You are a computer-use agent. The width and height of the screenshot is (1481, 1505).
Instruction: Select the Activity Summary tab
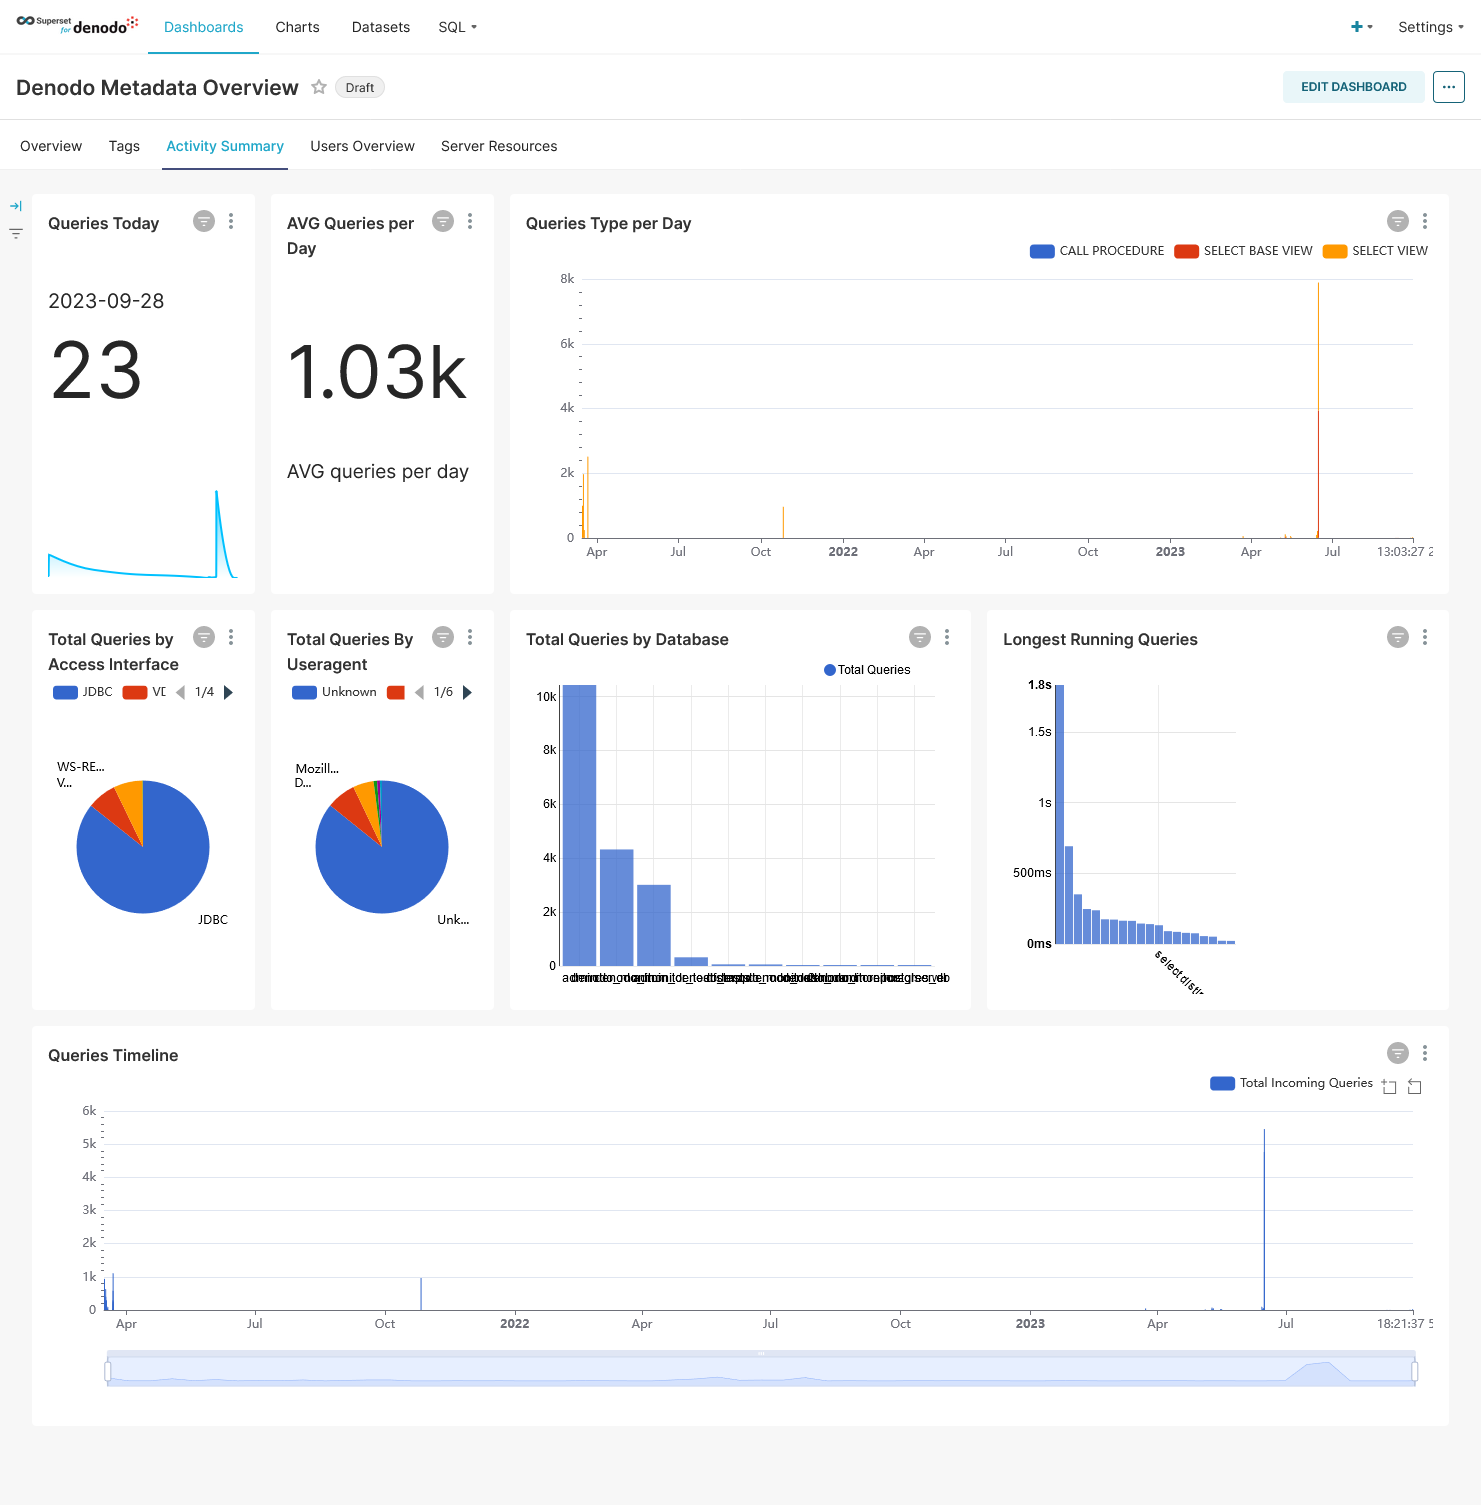point(225,146)
